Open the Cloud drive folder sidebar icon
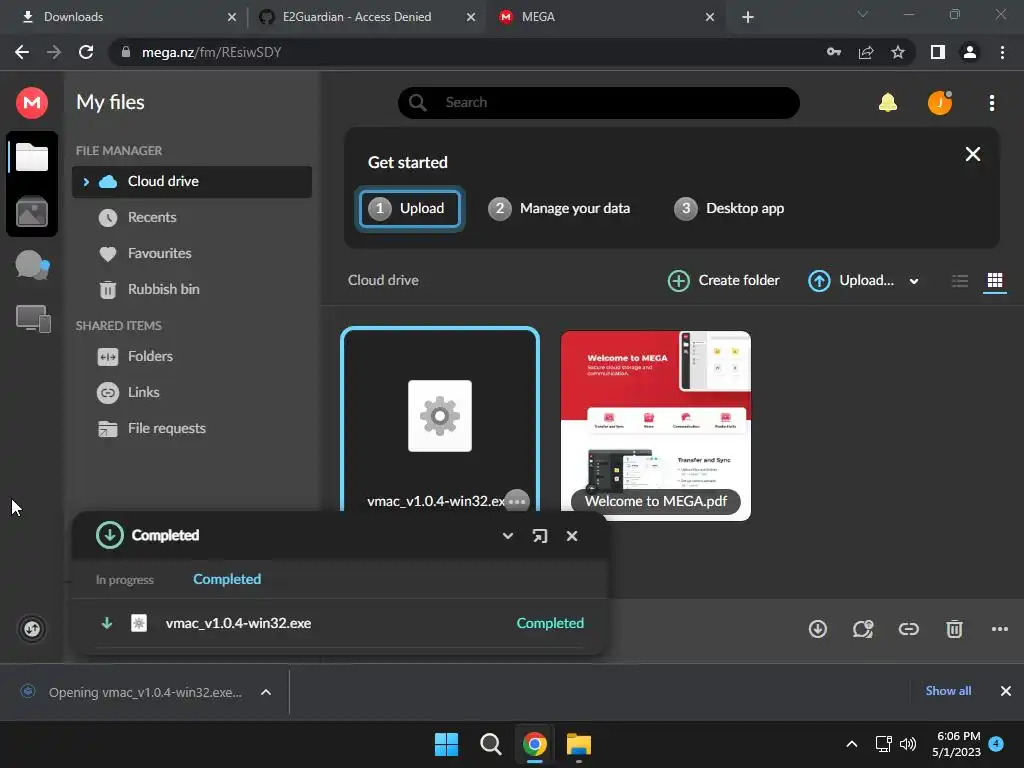1024x768 pixels. pos(32,157)
